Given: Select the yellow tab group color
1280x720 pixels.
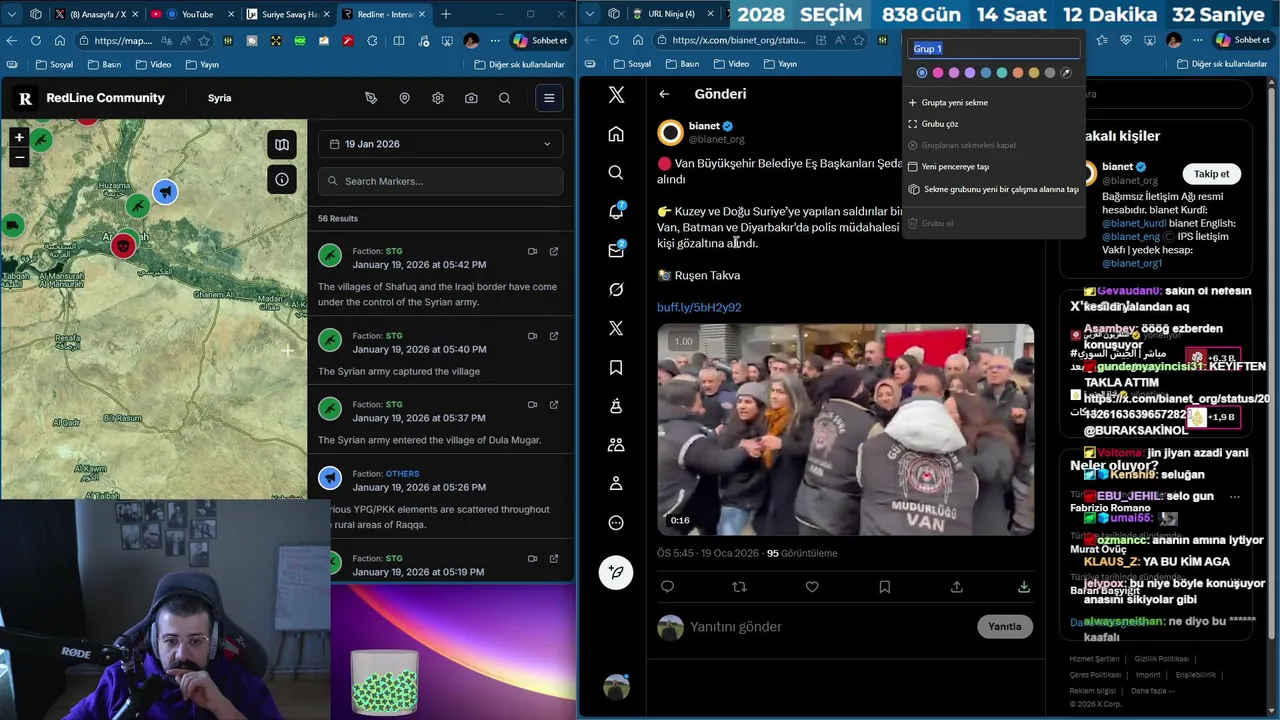Looking at the screenshot, I should click(1034, 73).
